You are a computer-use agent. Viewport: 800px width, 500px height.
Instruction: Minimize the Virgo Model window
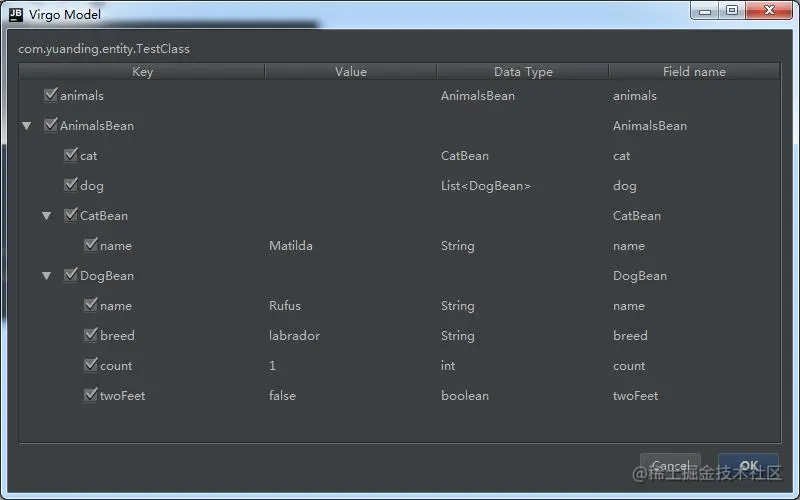[705, 11]
